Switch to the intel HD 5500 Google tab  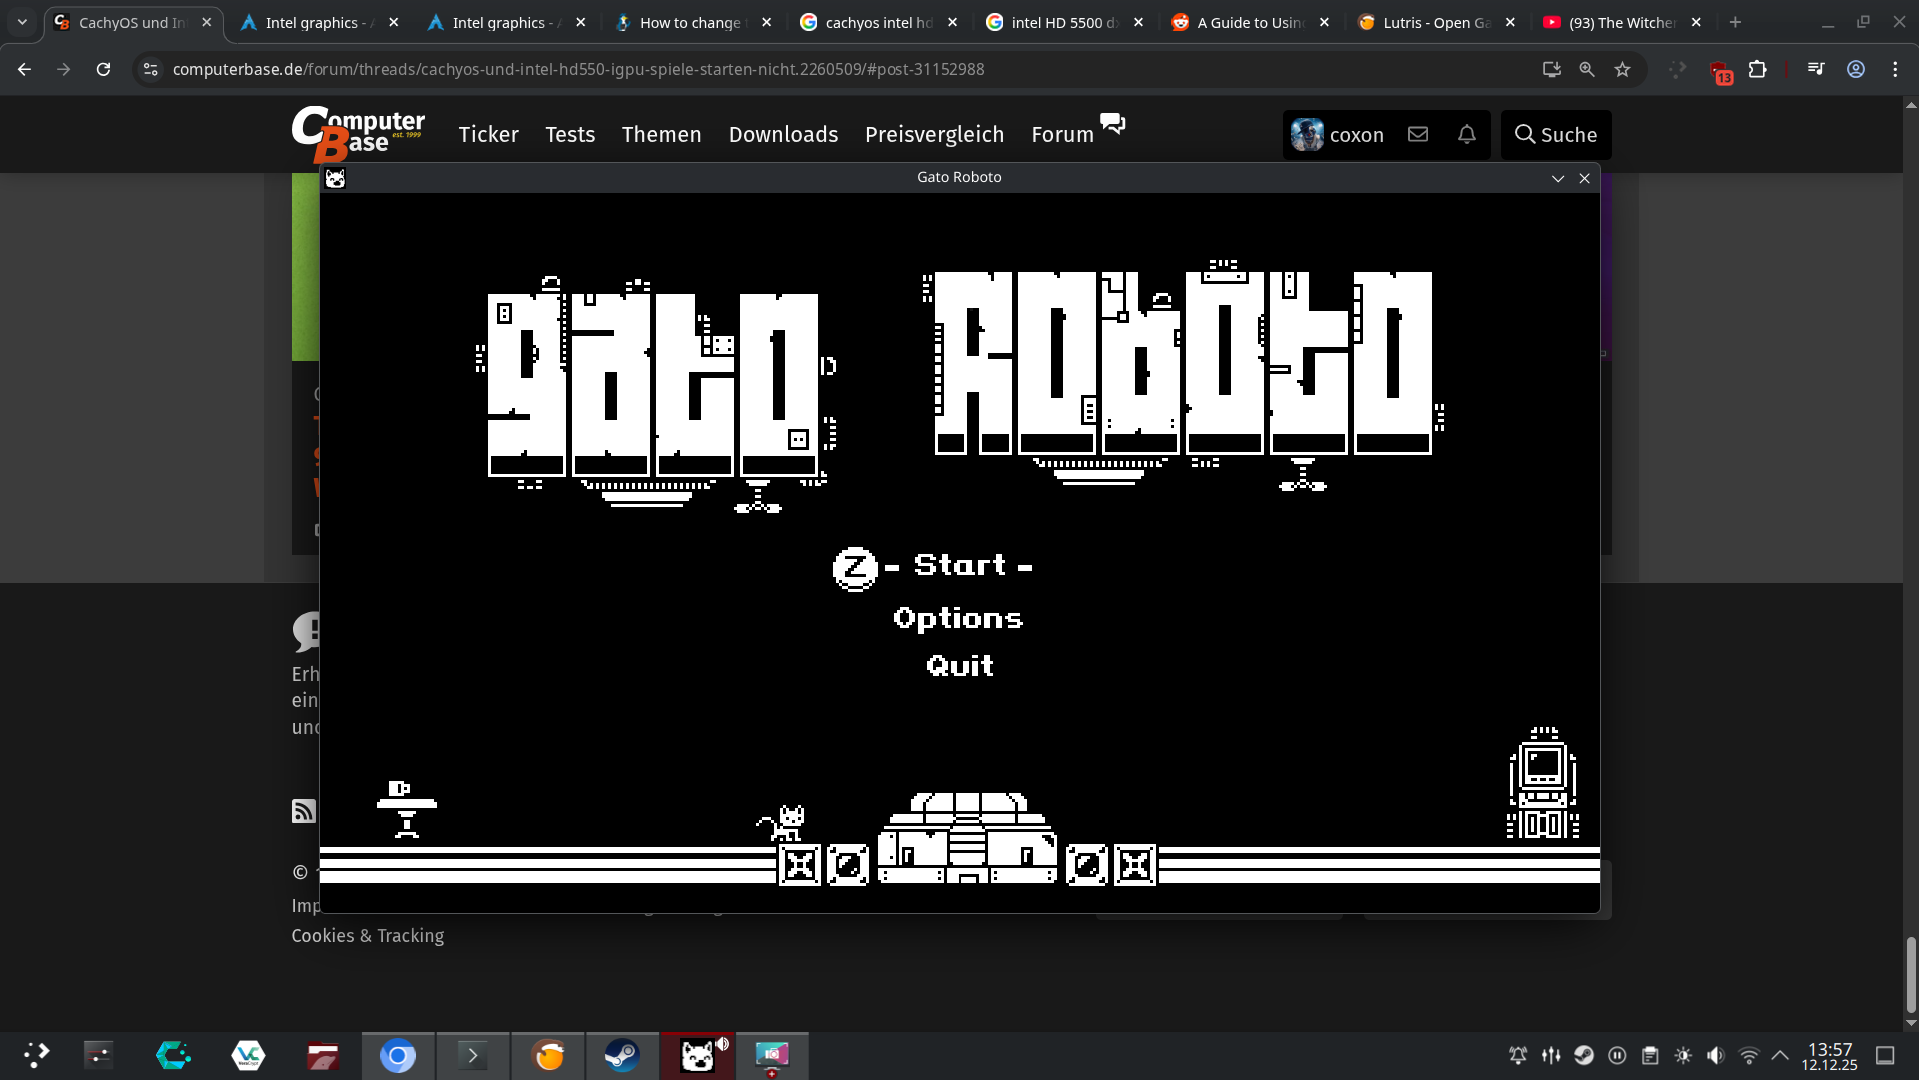[x=1065, y=22]
